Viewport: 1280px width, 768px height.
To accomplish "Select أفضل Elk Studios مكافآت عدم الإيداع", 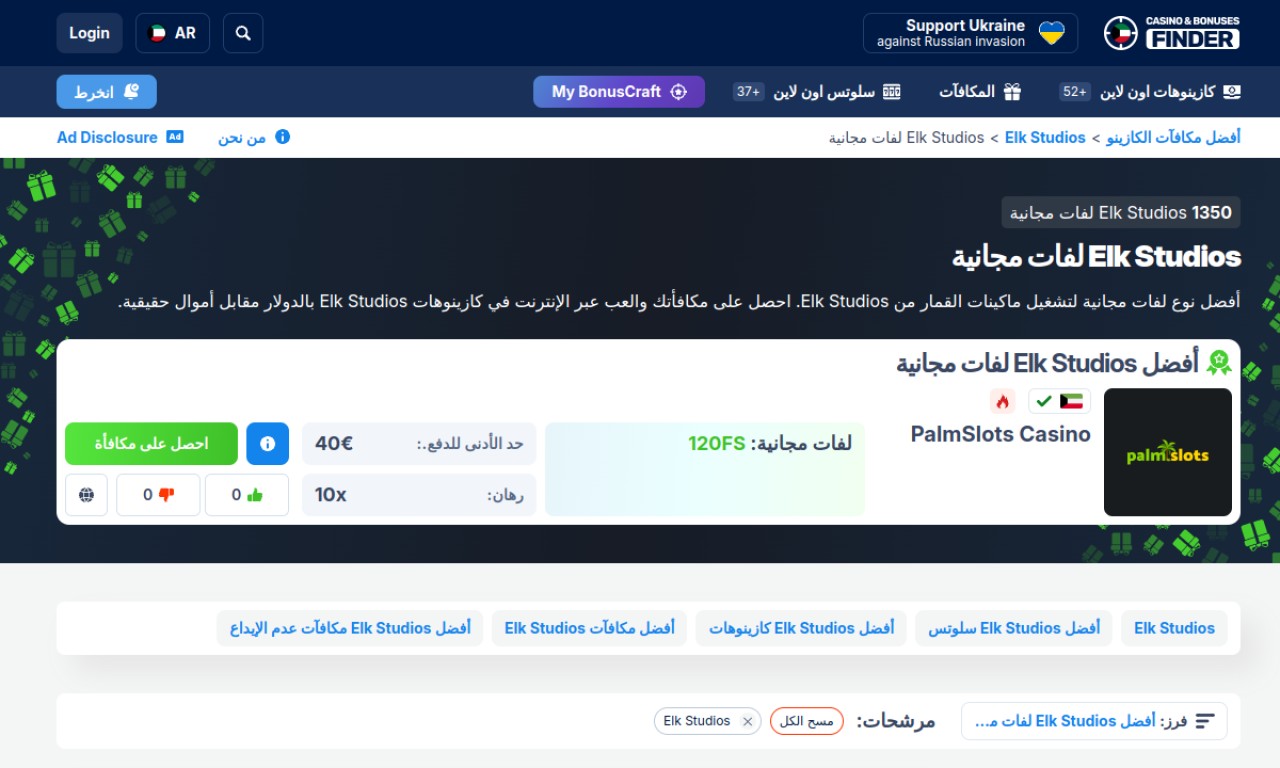I will 350,628.
